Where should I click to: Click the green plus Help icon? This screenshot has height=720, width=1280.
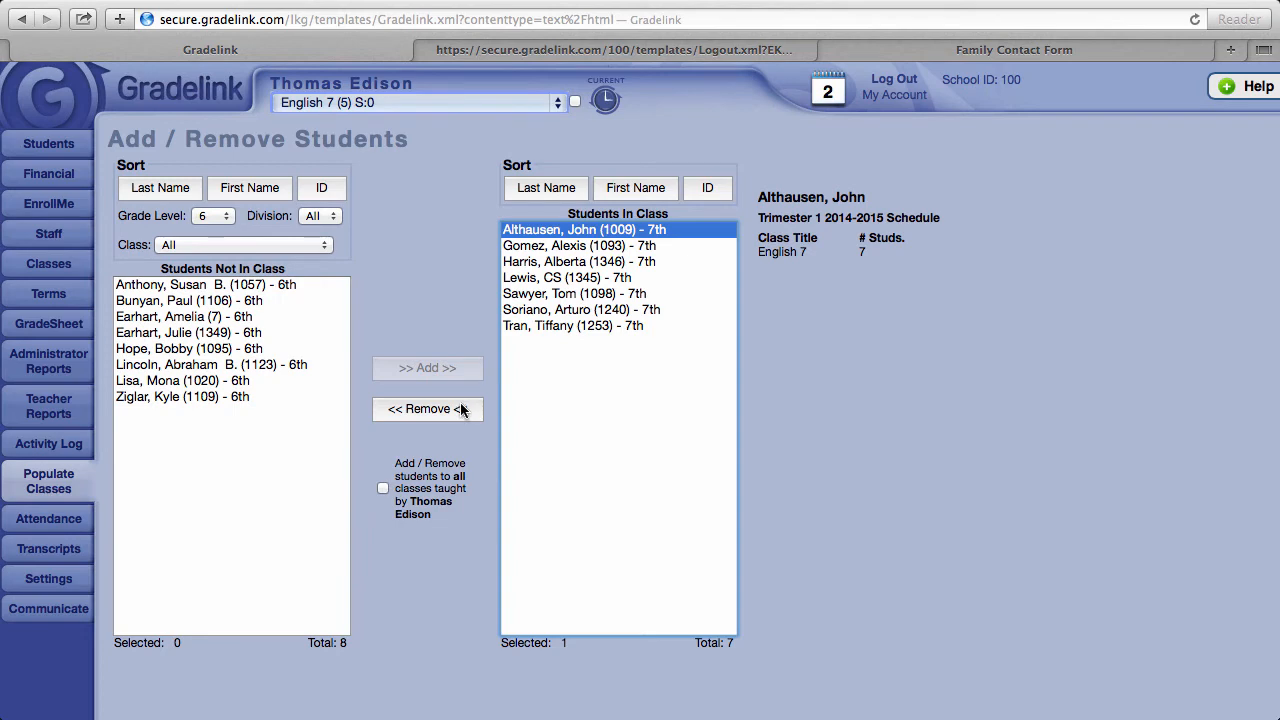tap(1227, 87)
